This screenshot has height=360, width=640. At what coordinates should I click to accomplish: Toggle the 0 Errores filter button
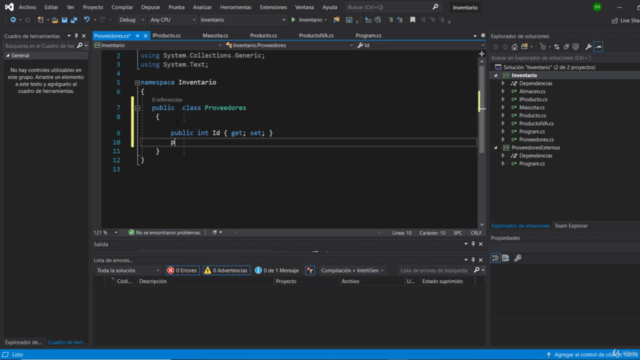coord(182,270)
